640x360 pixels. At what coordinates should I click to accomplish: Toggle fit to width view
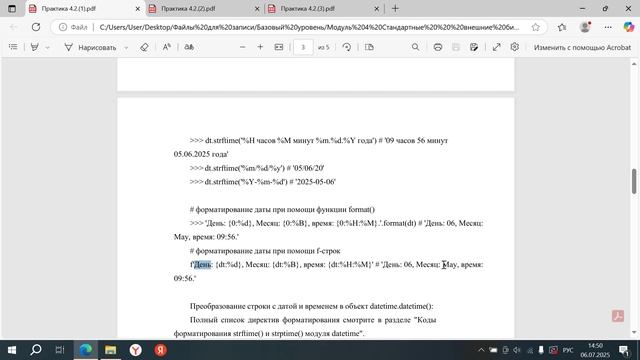pos(279,47)
